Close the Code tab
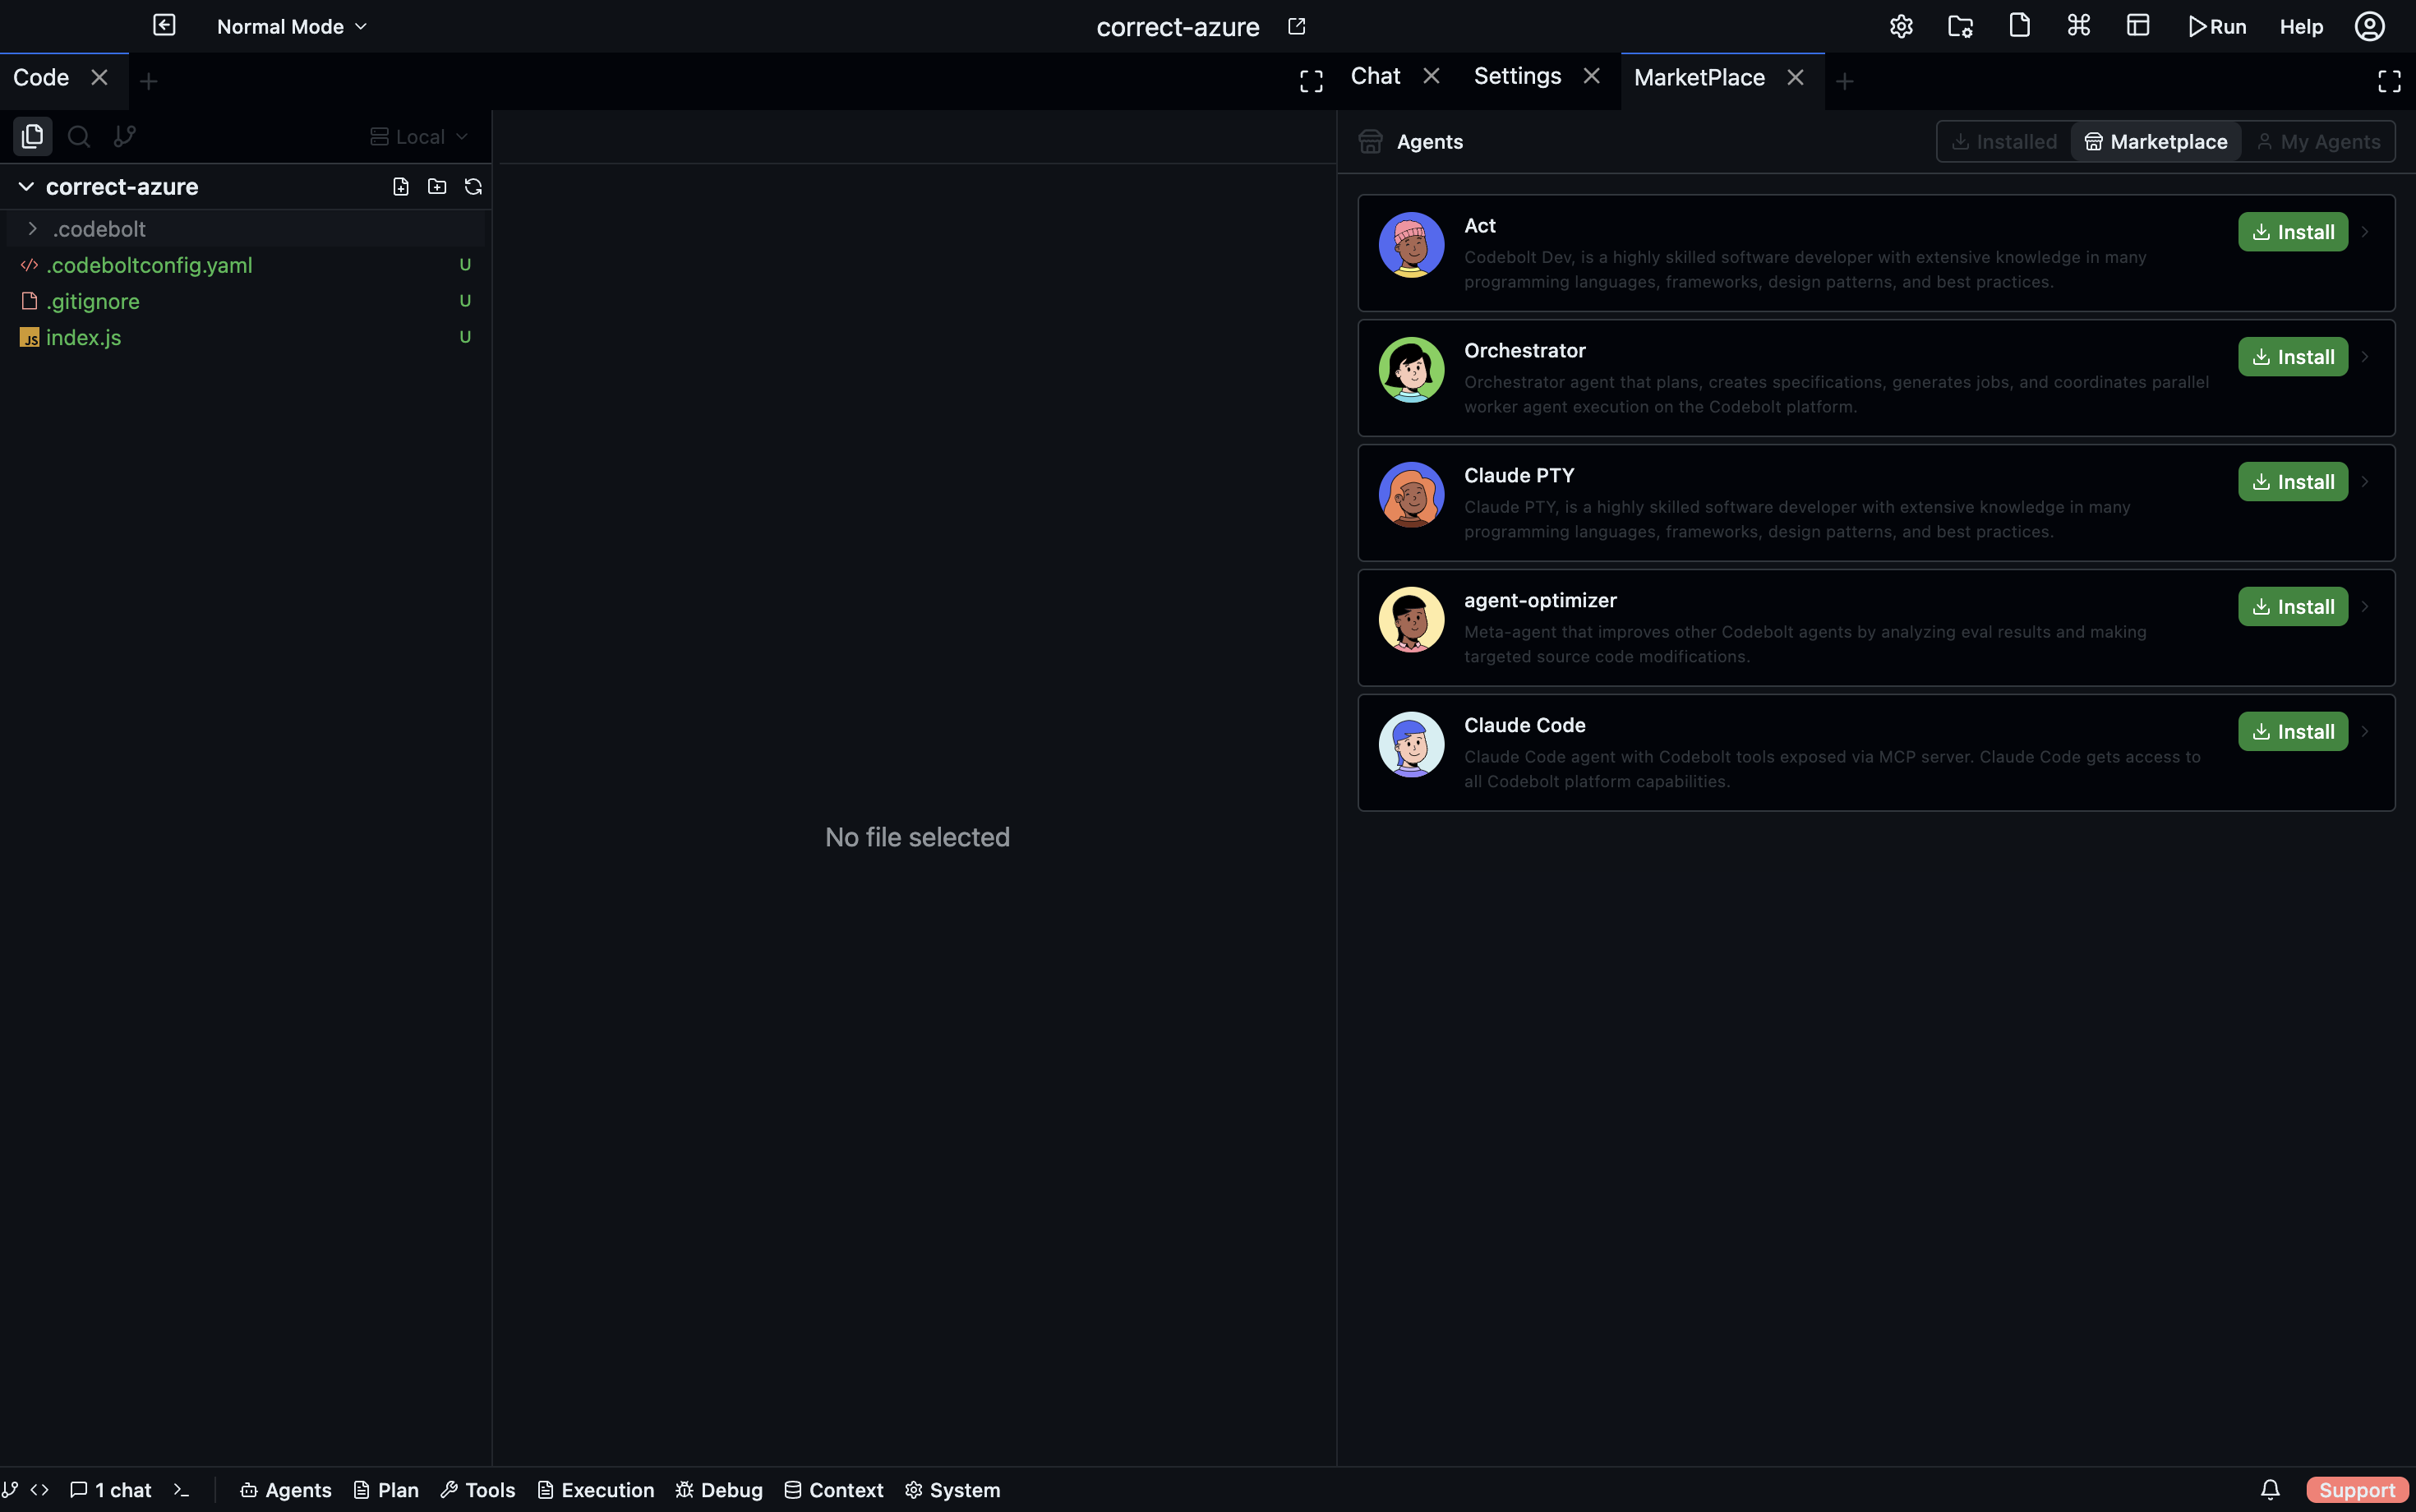The width and height of the screenshot is (2416, 1512). [99, 77]
